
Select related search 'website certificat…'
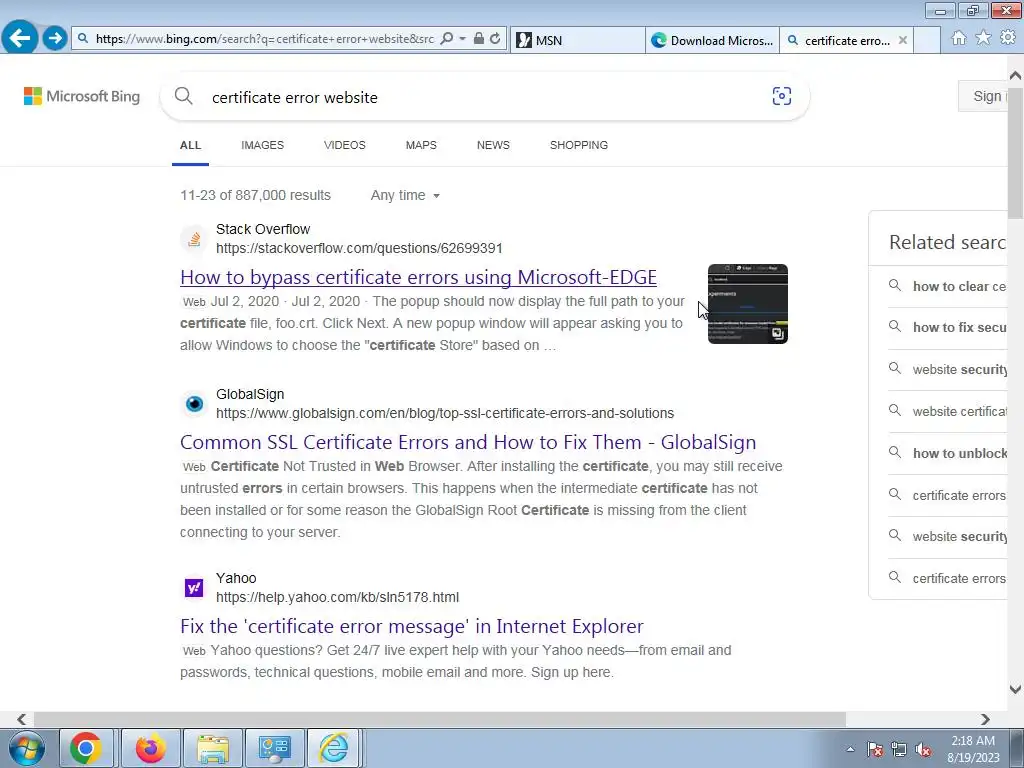[x=959, y=411]
